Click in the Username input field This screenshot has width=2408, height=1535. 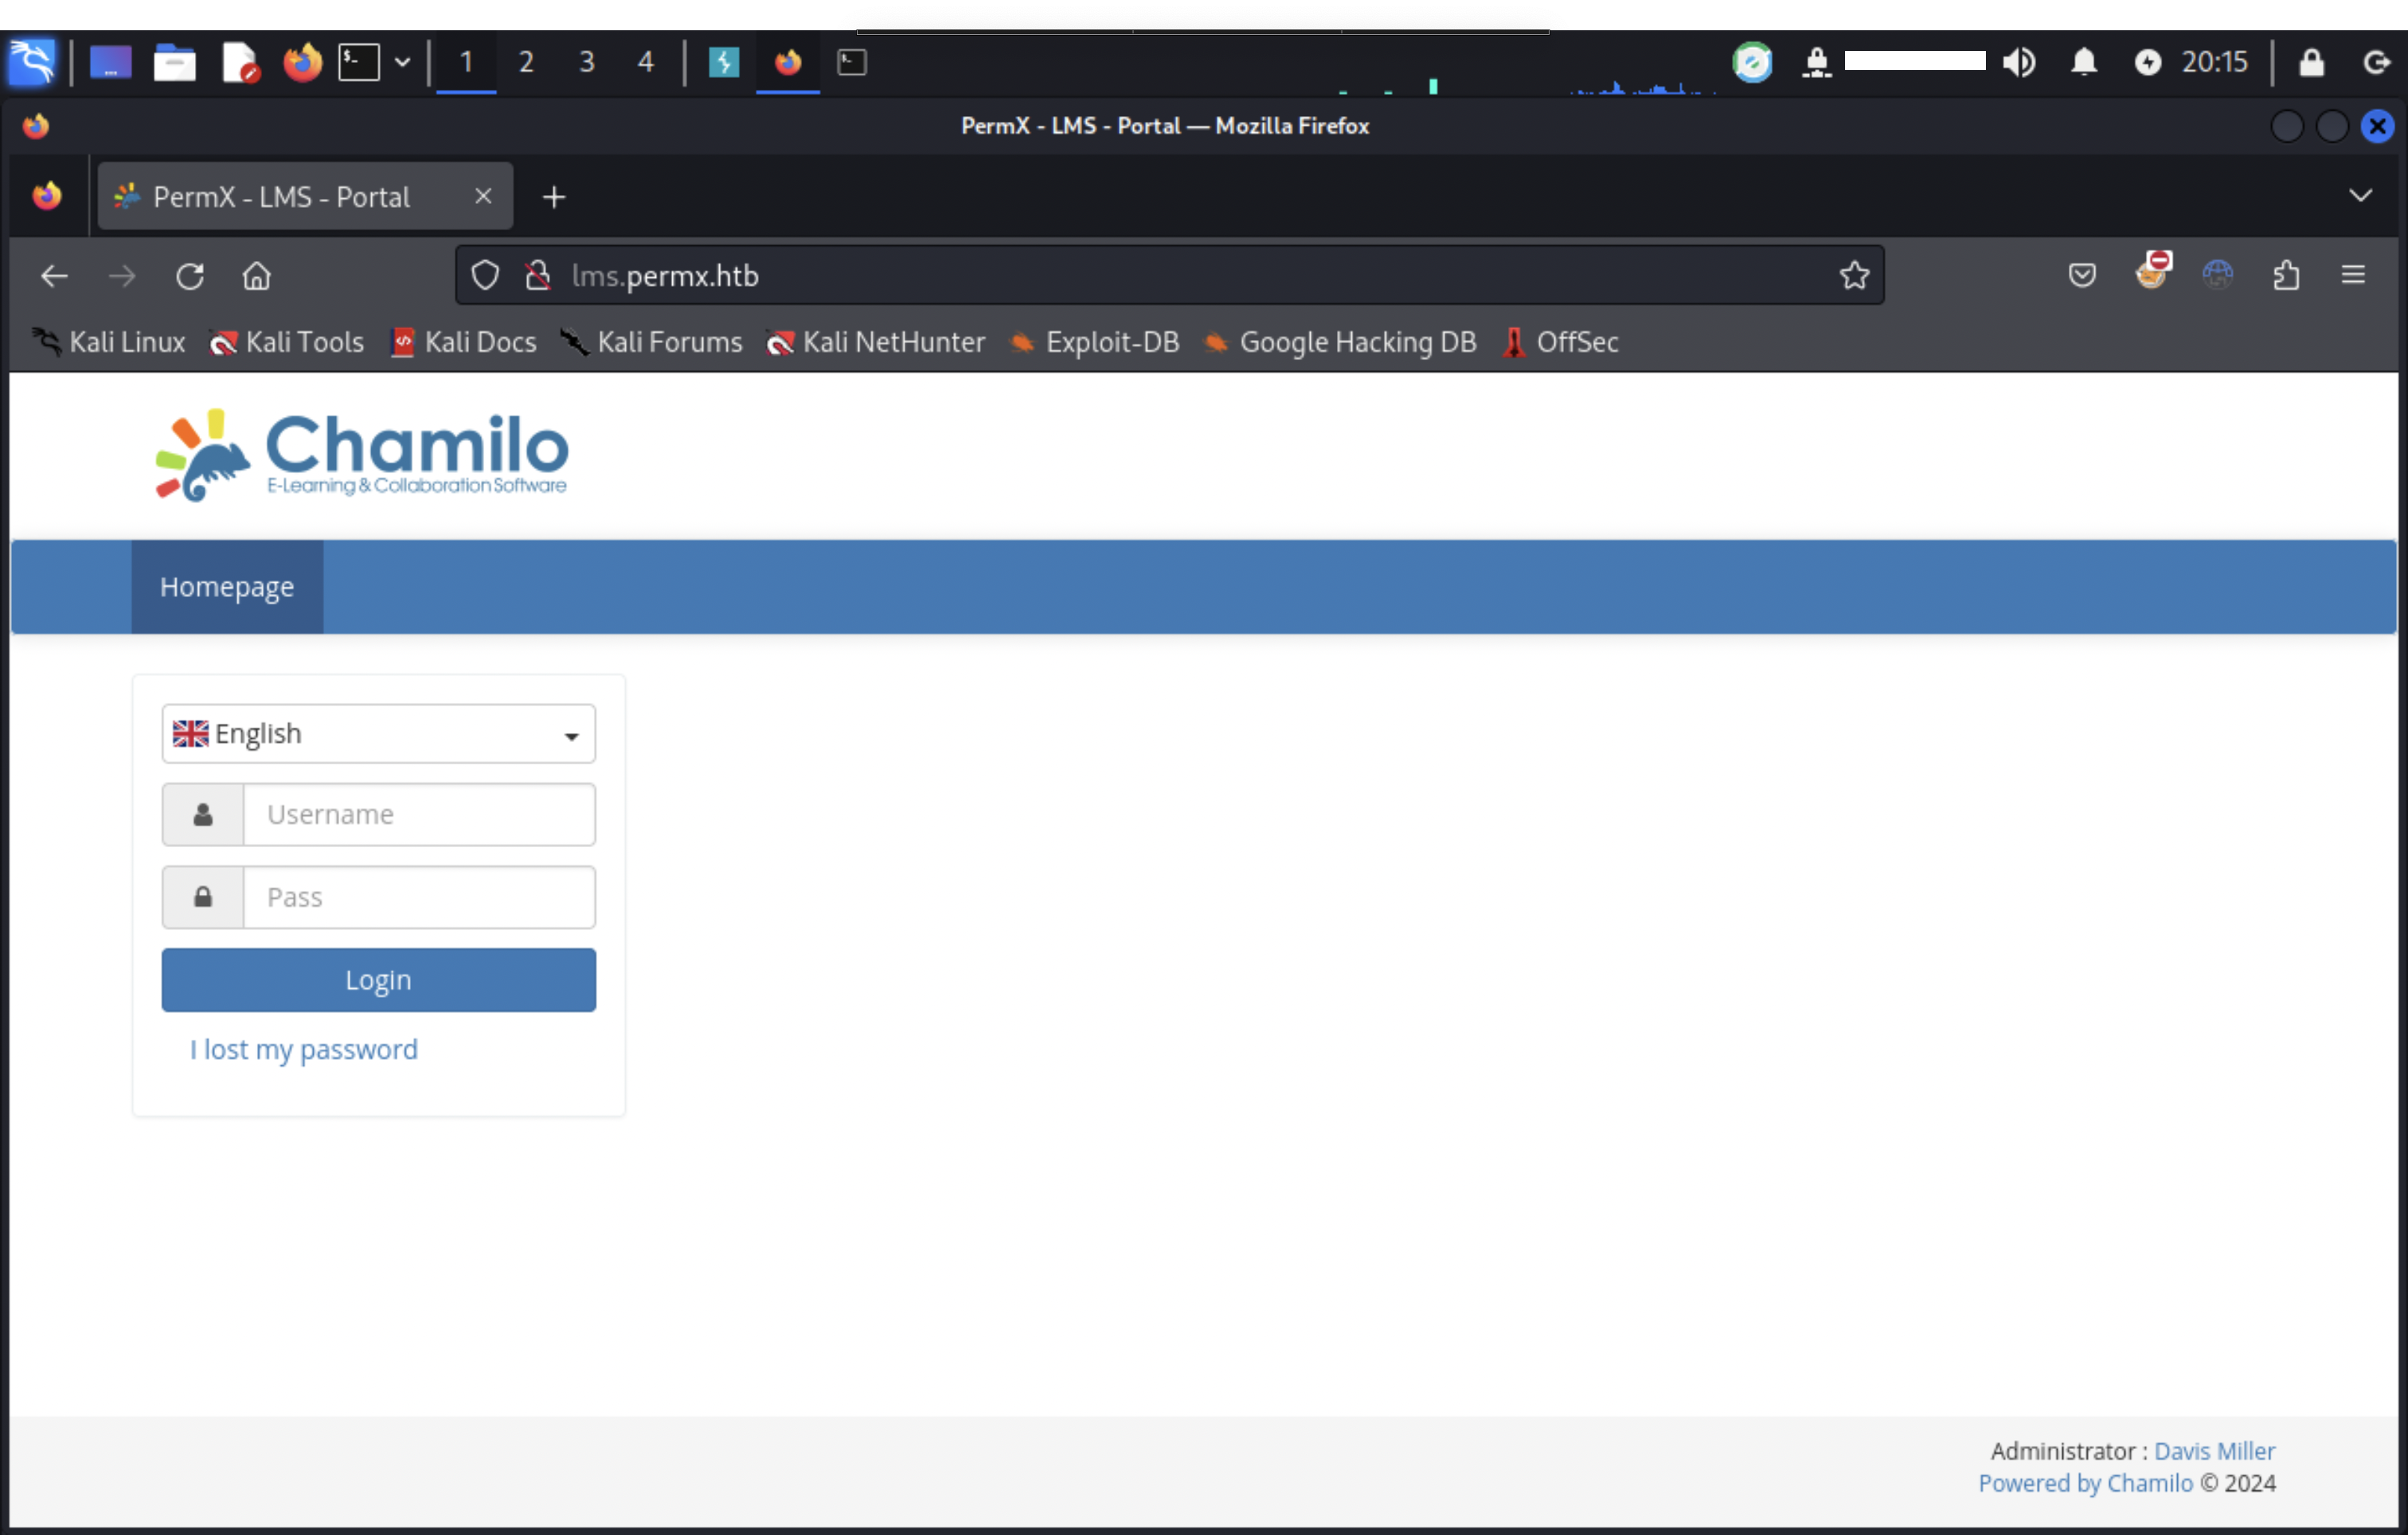point(418,814)
